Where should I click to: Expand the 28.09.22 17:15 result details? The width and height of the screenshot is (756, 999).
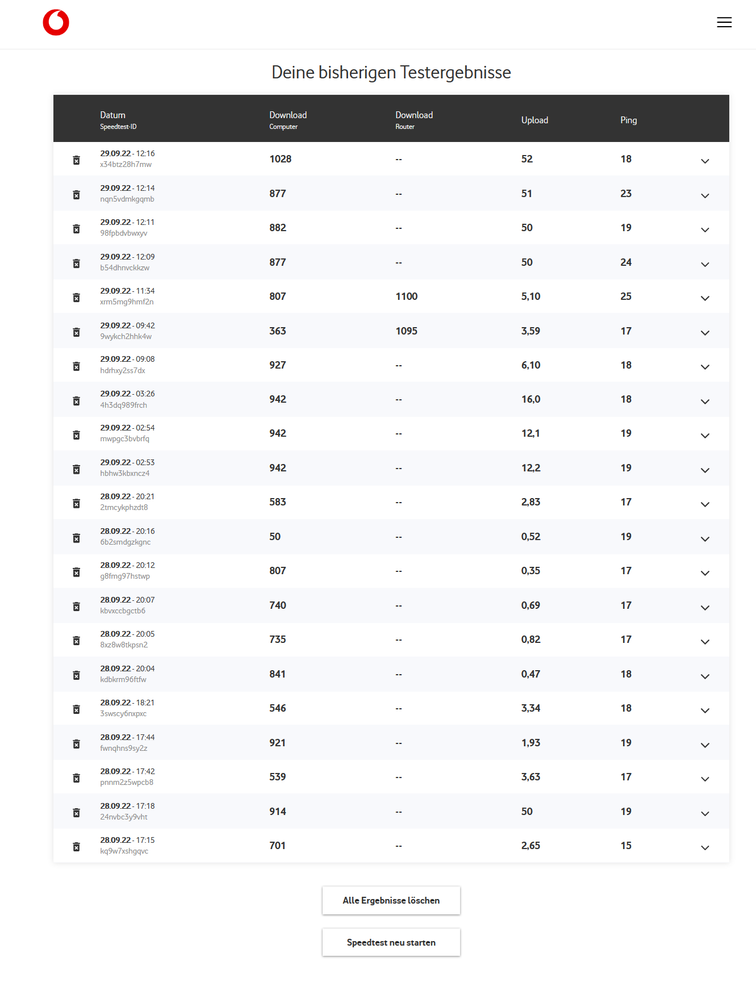click(x=705, y=848)
